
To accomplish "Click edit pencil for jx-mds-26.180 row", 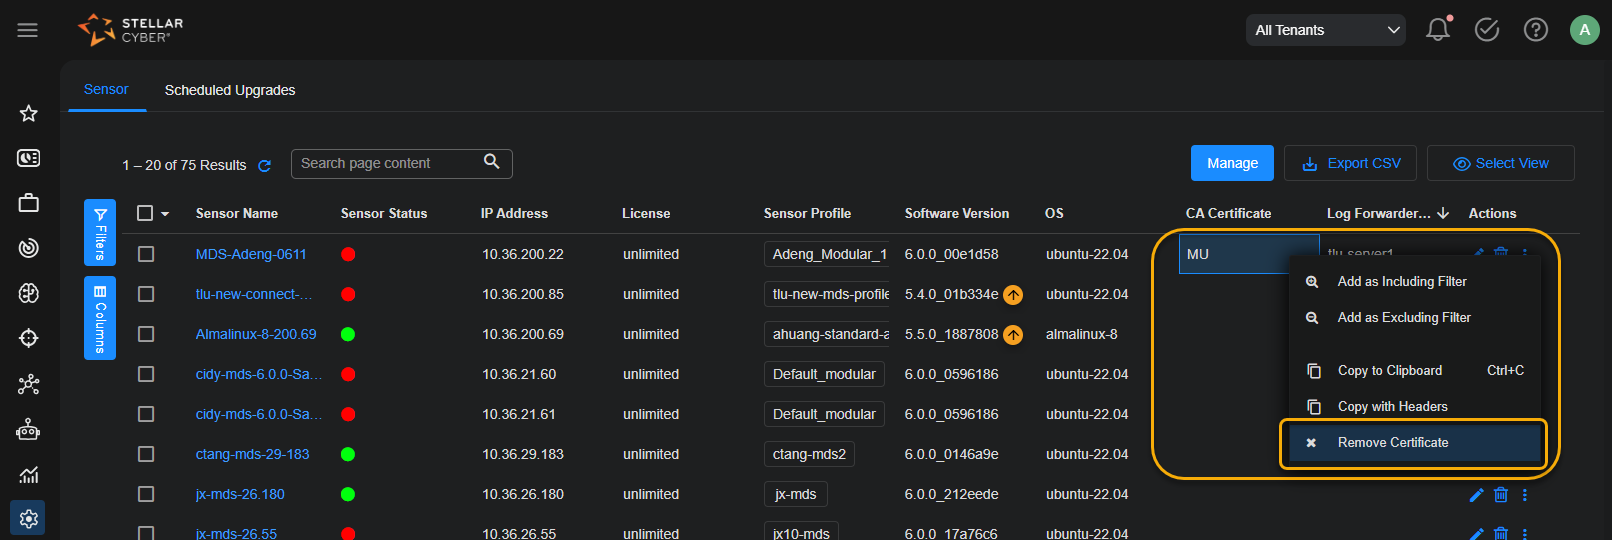I will [1476, 495].
